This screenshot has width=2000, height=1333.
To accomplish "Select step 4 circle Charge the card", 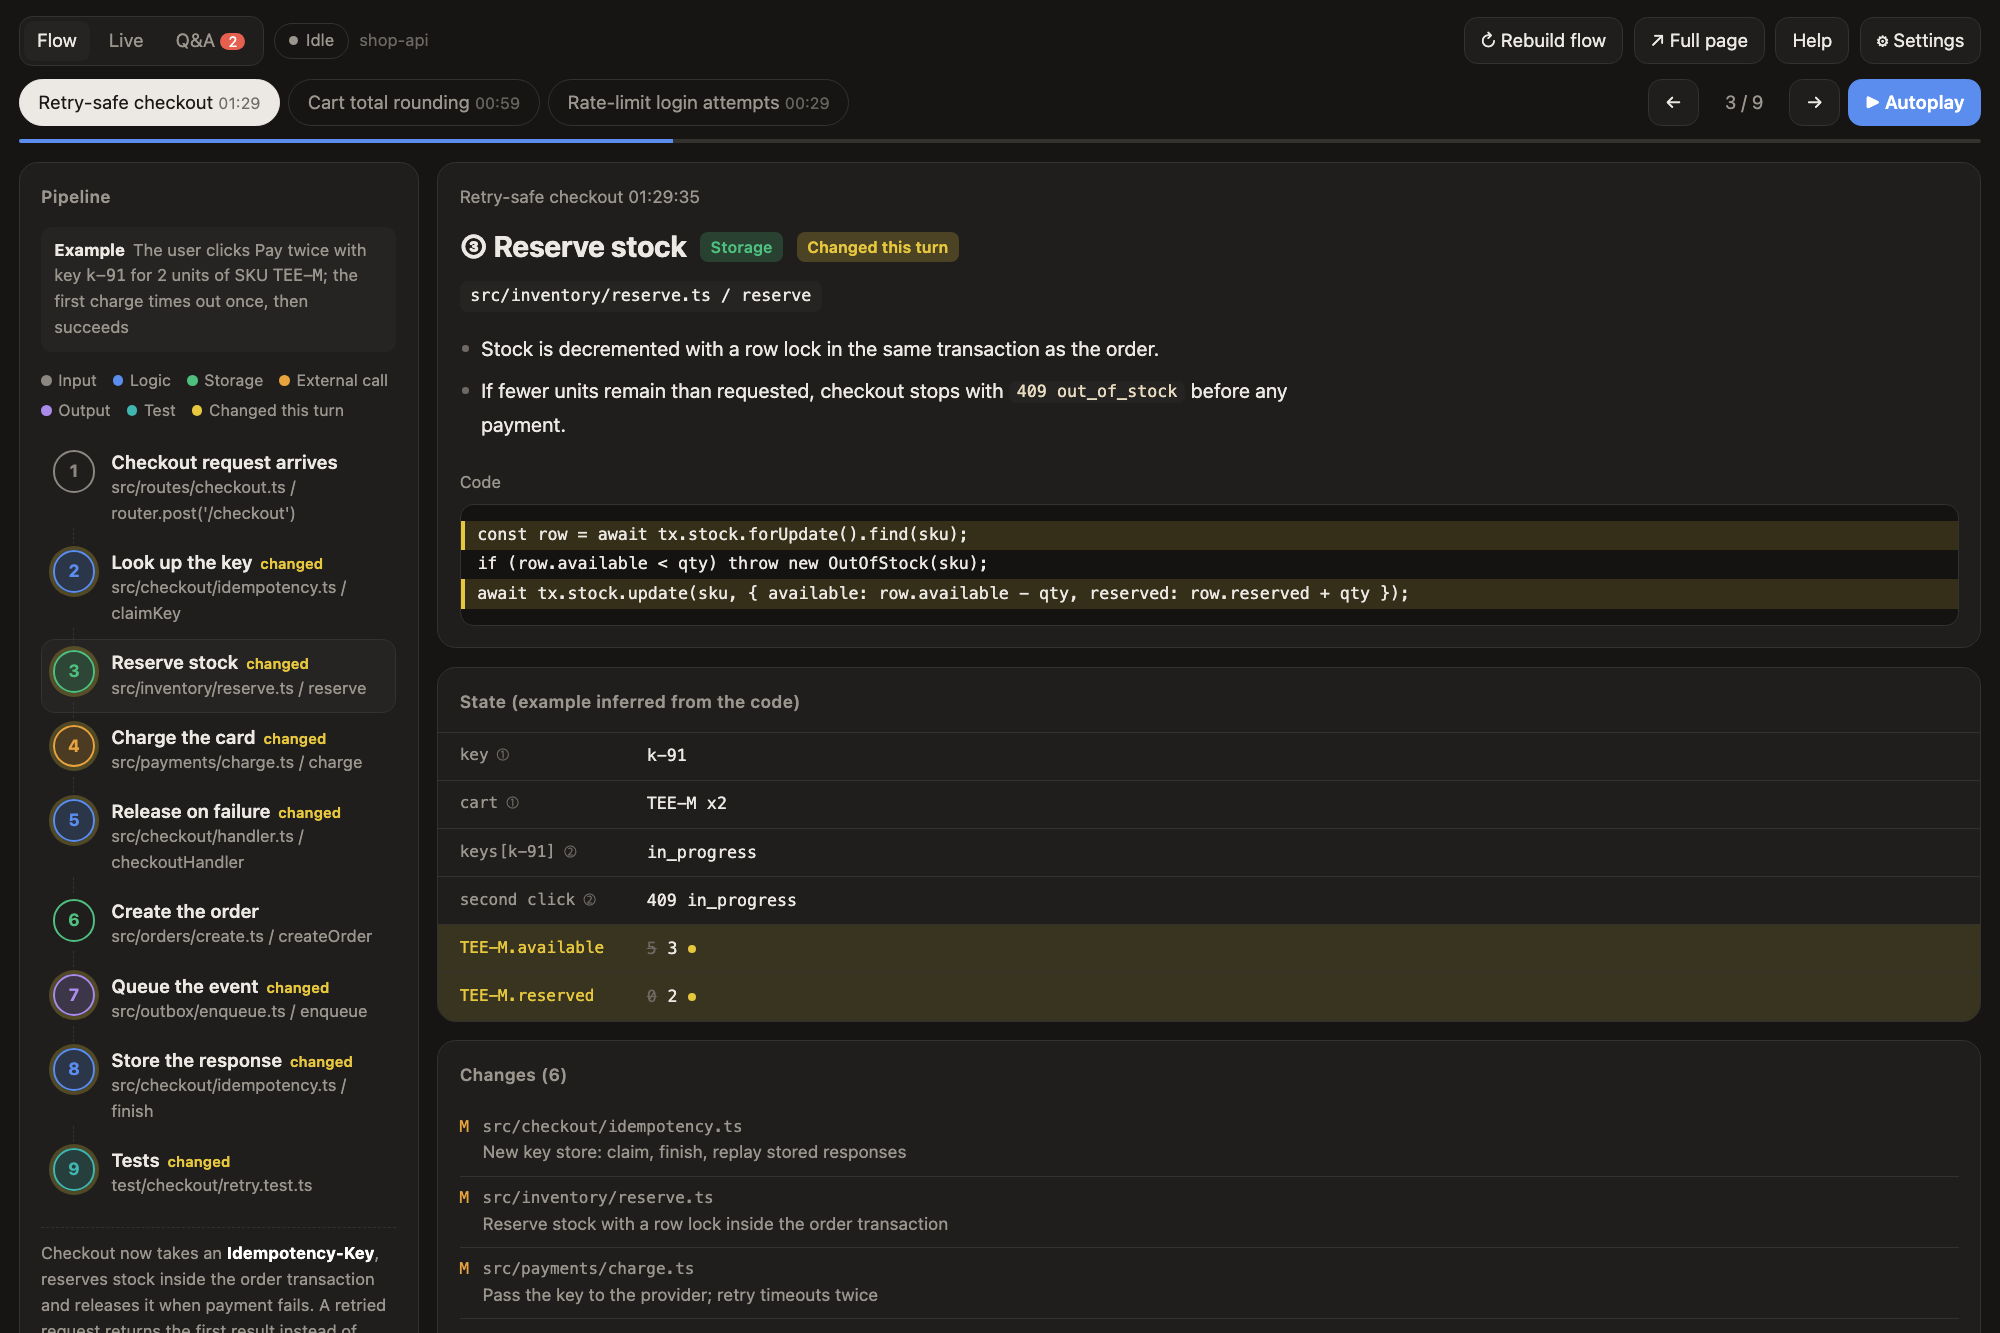I will point(74,746).
